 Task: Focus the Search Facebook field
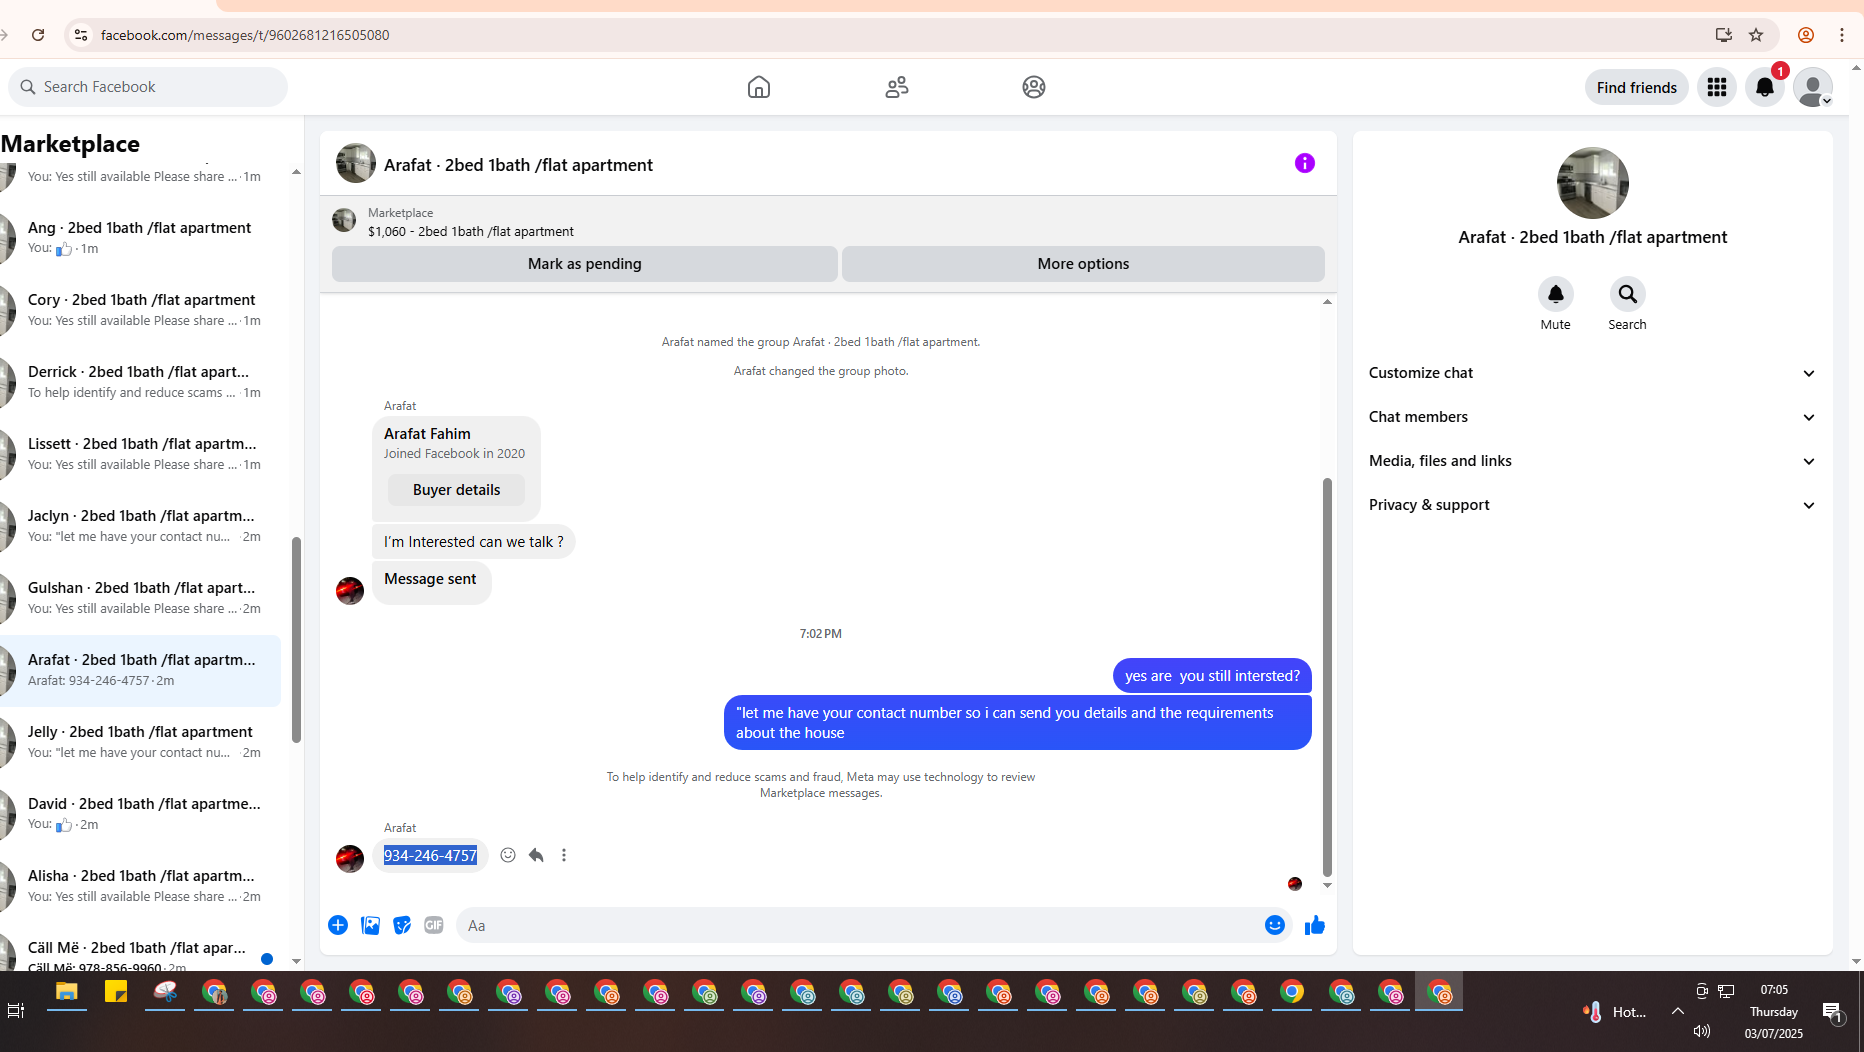pyautogui.click(x=148, y=87)
